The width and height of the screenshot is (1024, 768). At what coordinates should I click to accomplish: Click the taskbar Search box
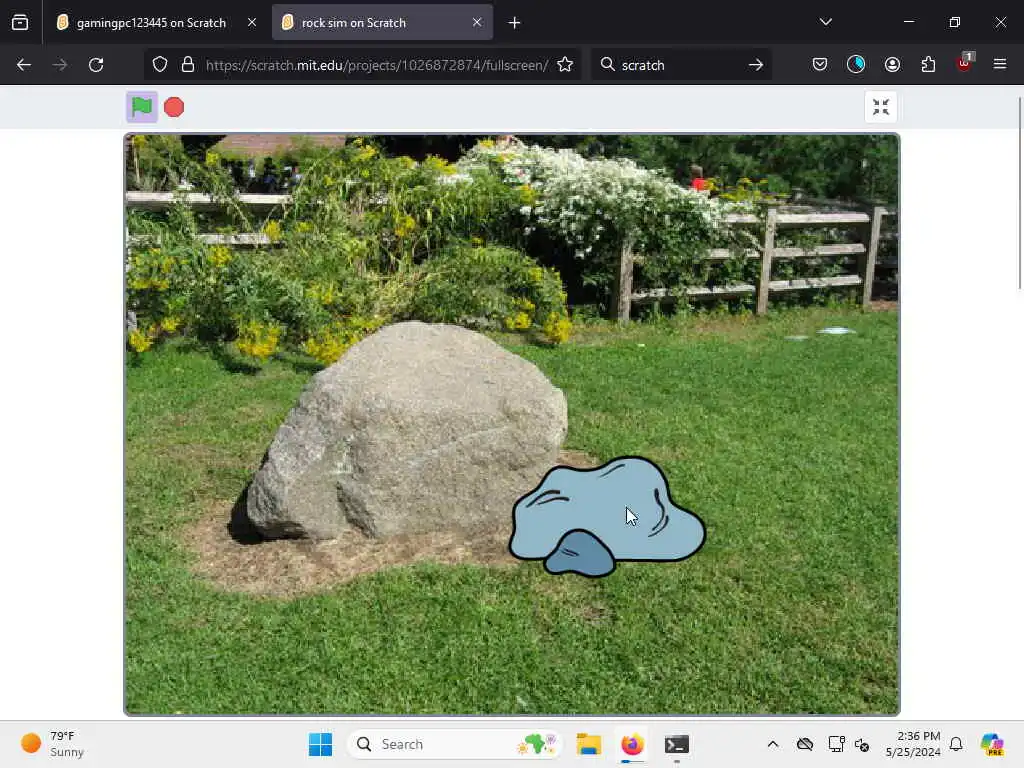click(455, 744)
